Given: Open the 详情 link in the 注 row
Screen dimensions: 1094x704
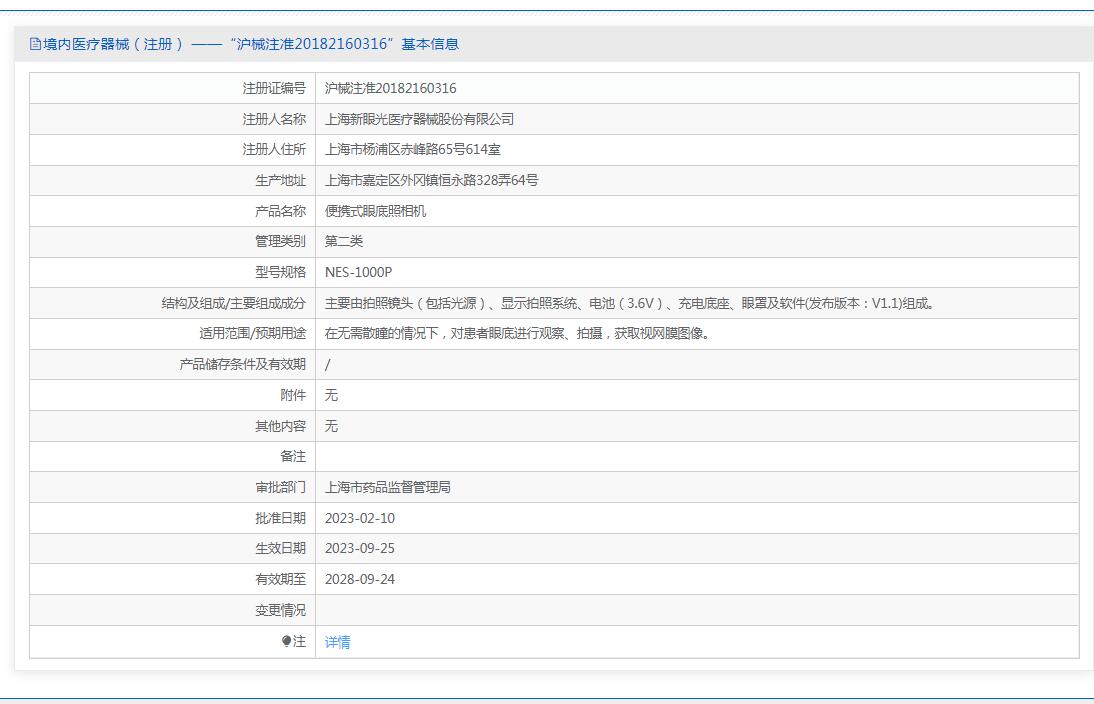Looking at the screenshot, I should [x=338, y=642].
